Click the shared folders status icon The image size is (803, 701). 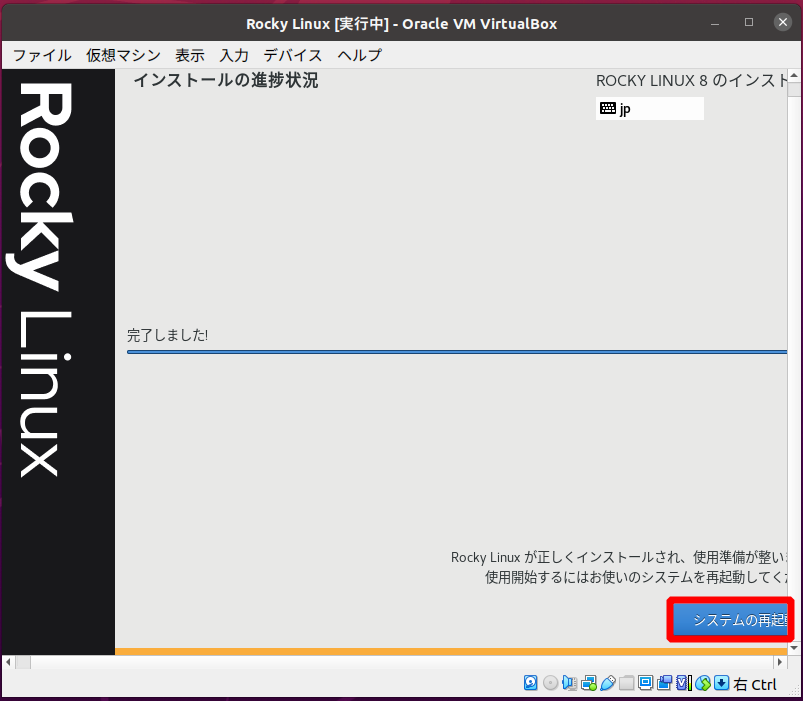pos(627,683)
